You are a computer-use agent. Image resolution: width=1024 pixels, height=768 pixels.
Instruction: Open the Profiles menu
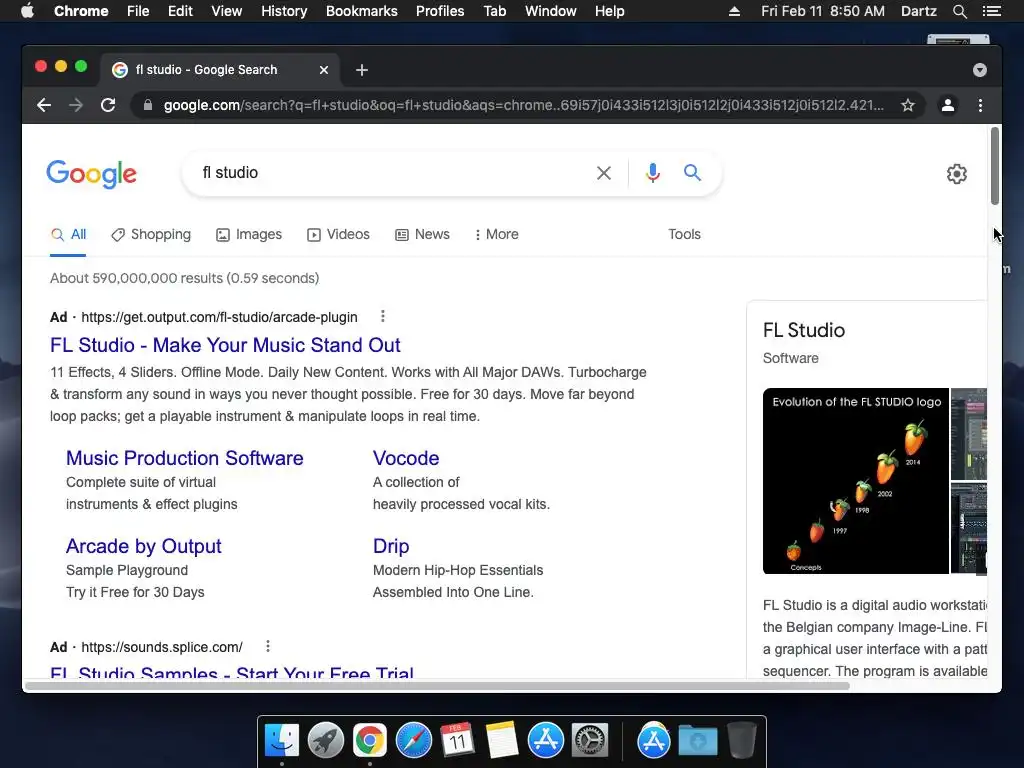(x=440, y=11)
